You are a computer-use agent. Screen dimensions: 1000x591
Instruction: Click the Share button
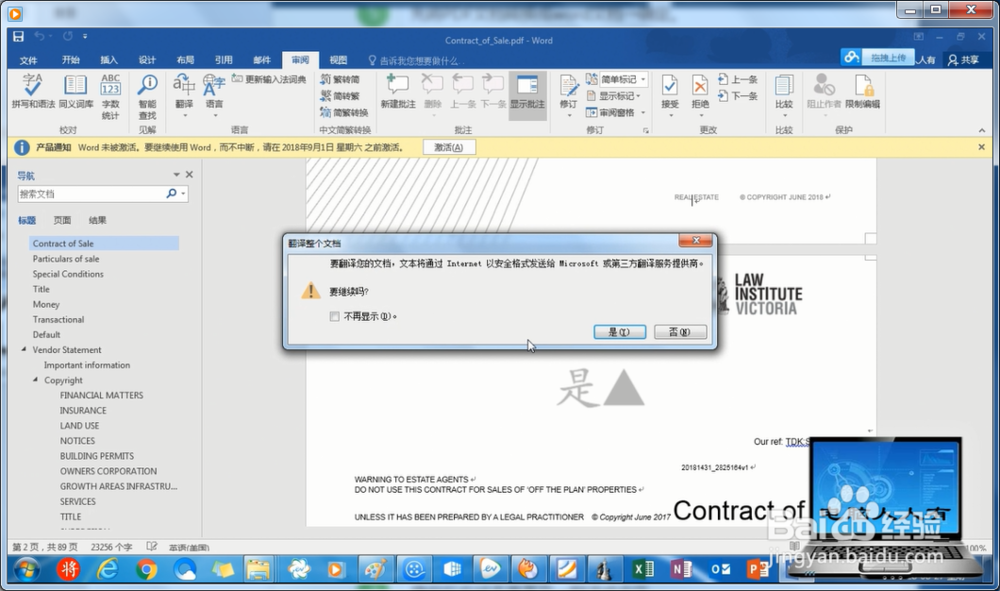click(x=964, y=60)
